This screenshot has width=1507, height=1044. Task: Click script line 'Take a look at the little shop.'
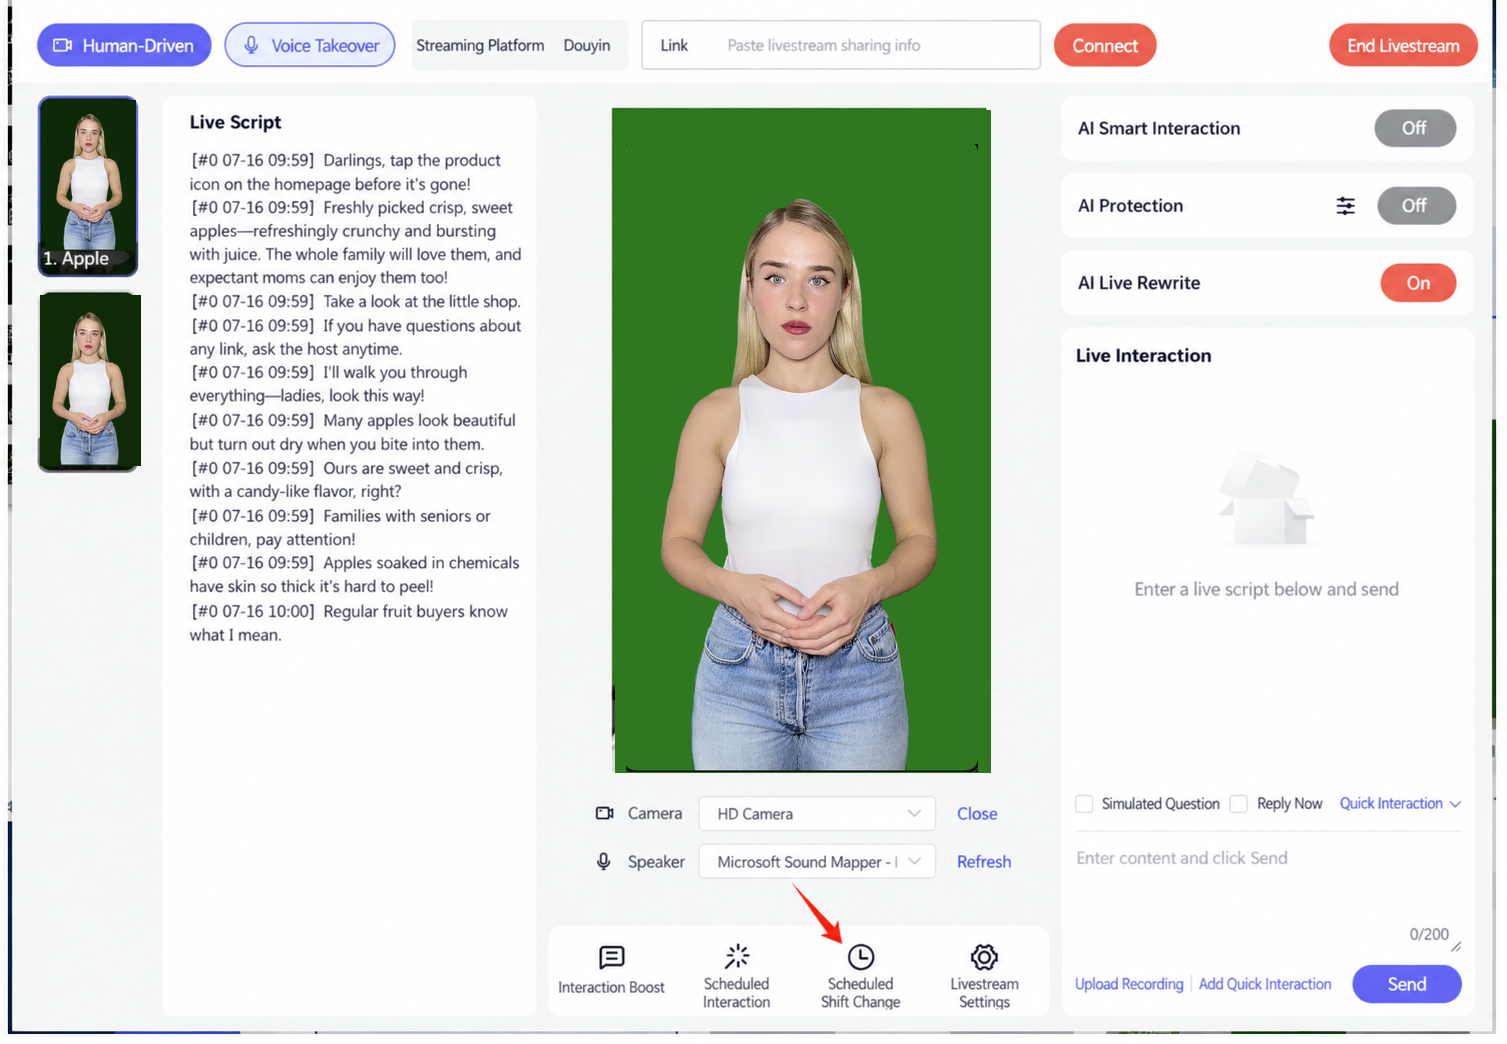pos(422,301)
